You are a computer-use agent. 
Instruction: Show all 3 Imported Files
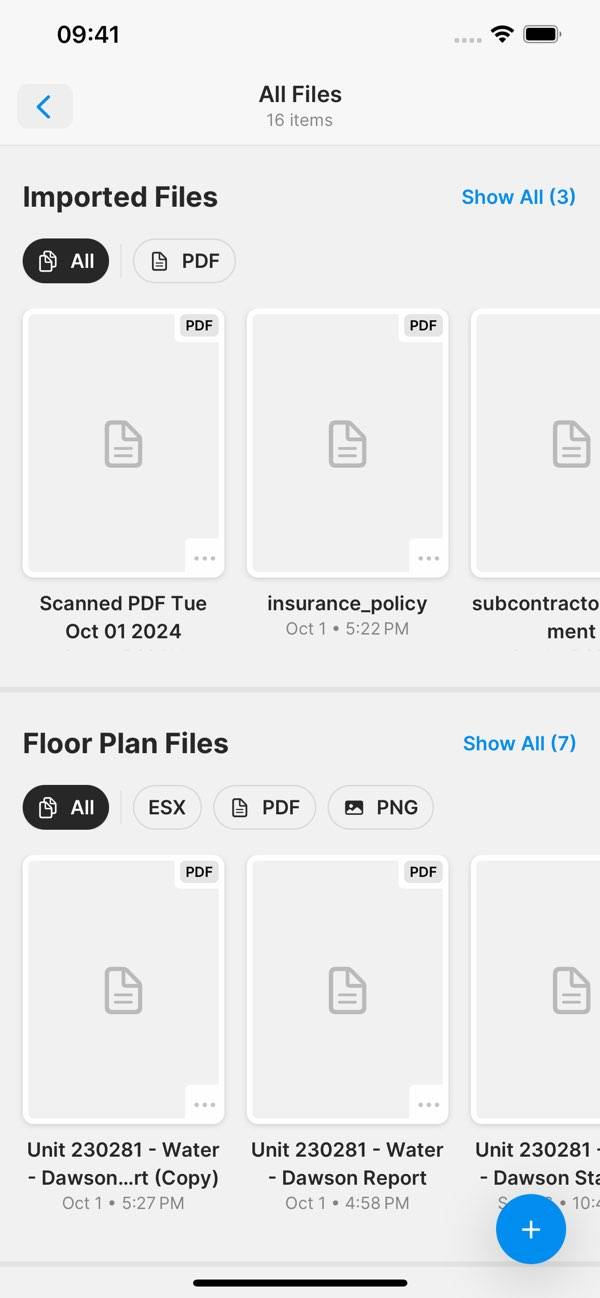pyautogui.click(x=518, y=197)
